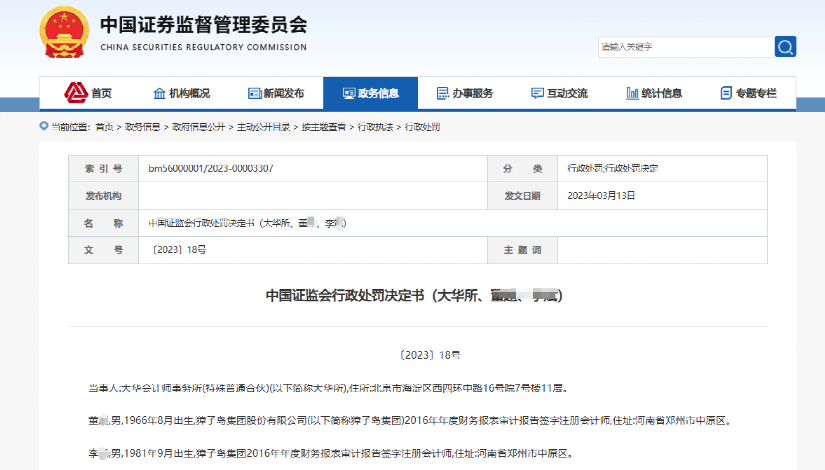Go to 政府信息公开 in breadcrumb
Screen dimensions: 825x470
pyautogui.click(x=198, y=127)
